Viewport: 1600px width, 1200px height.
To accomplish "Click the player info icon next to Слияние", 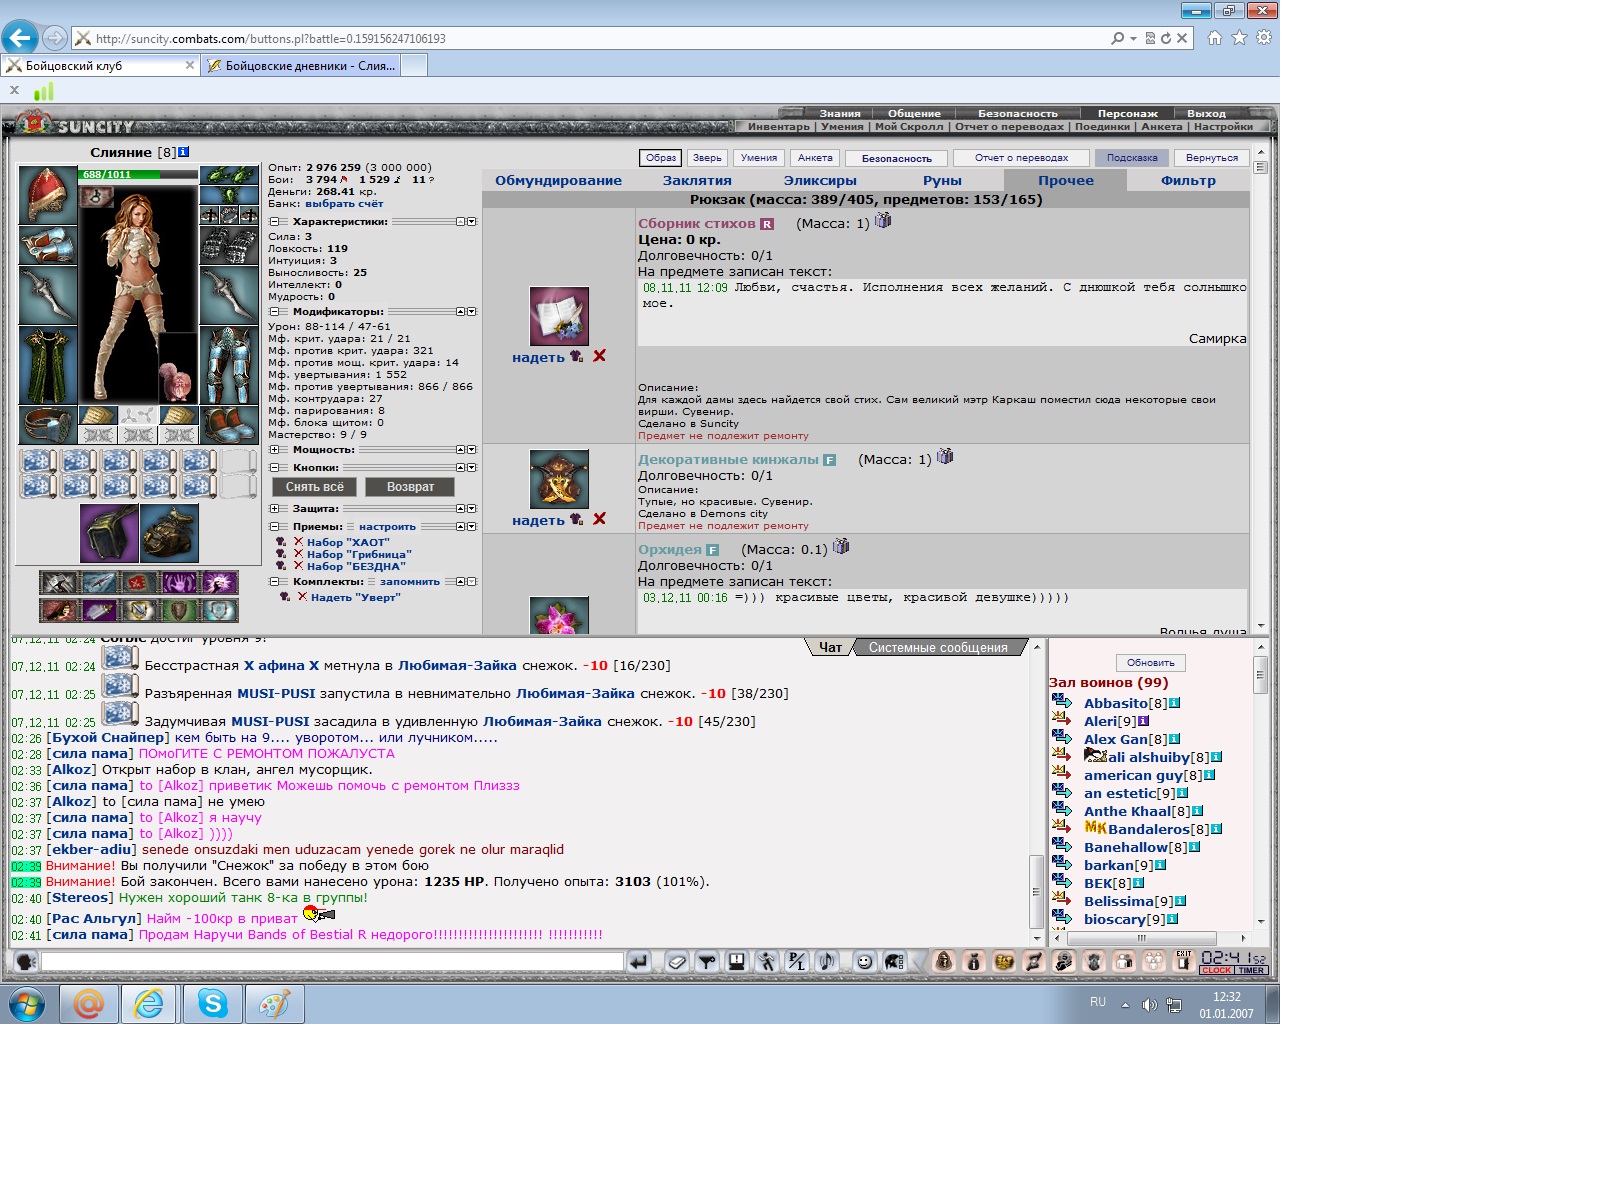I will [183, 152].
